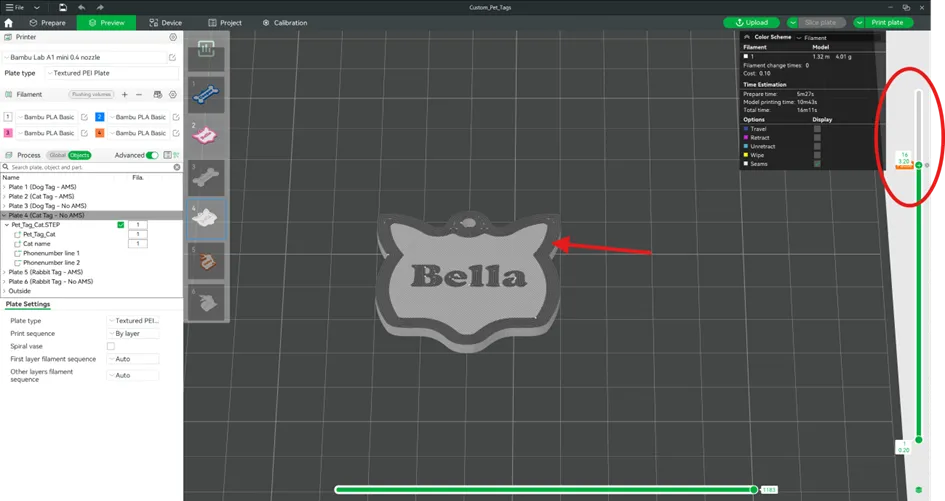Image resolution: width=945 pixels, height=501 pixels.
Task: Edit filament 1 preset
Action: coord(84,117)
